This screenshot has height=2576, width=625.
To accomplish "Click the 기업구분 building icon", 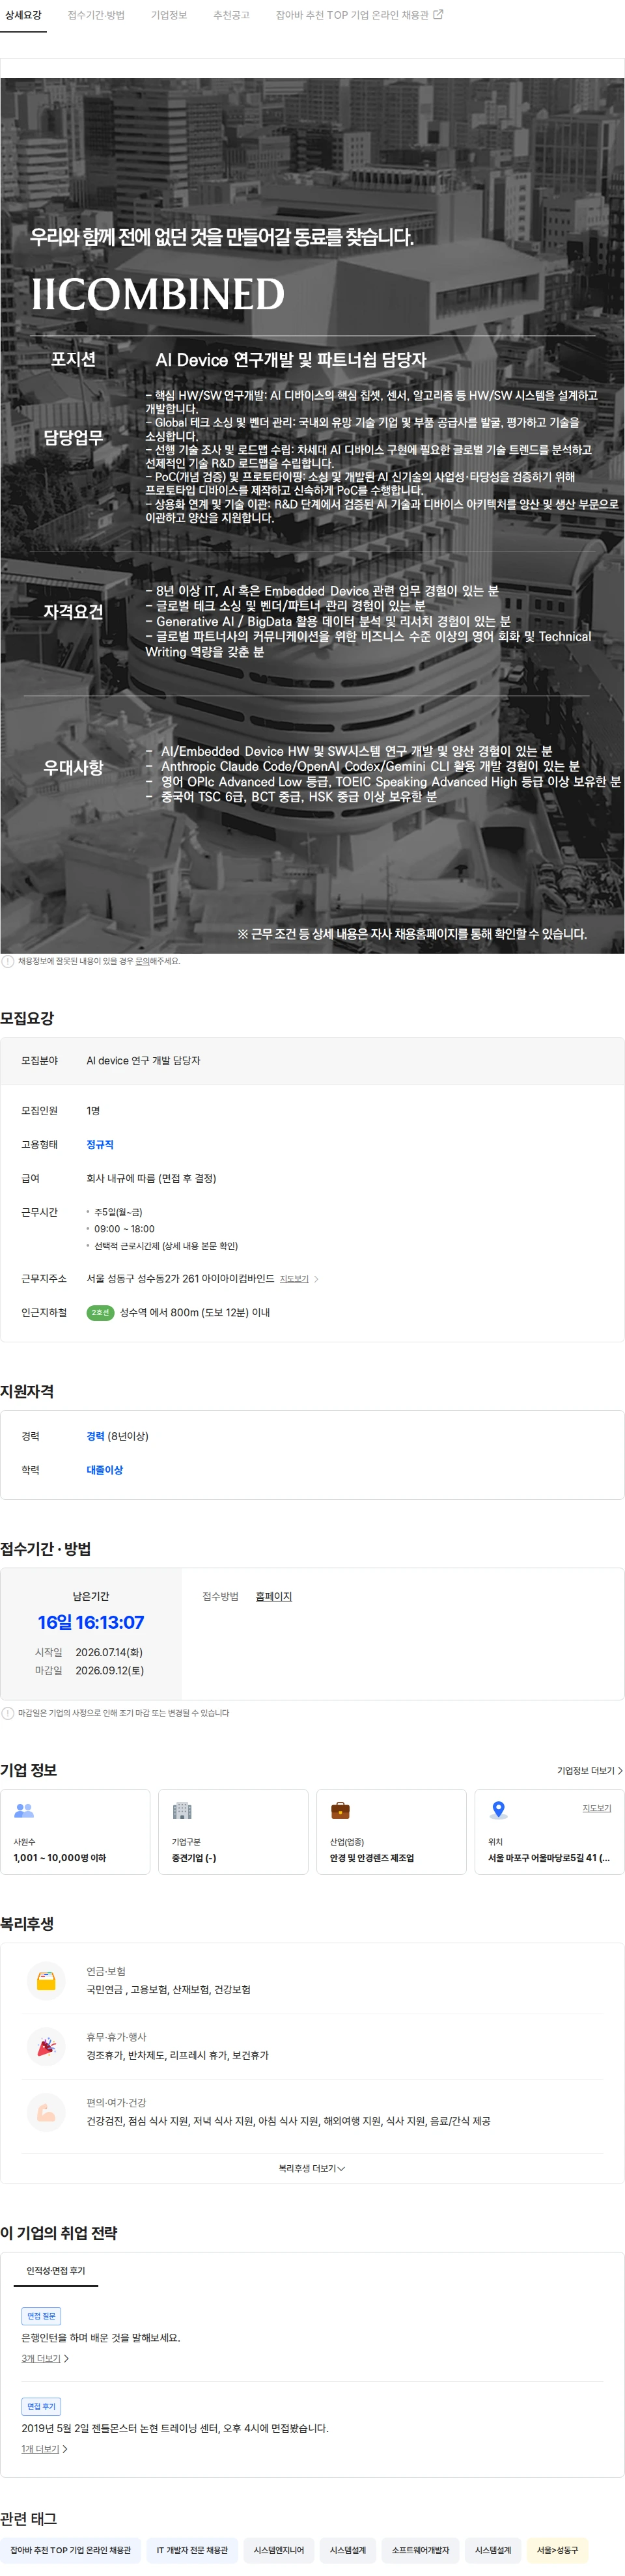I will pyautogui.click(x=182, y=1810).
